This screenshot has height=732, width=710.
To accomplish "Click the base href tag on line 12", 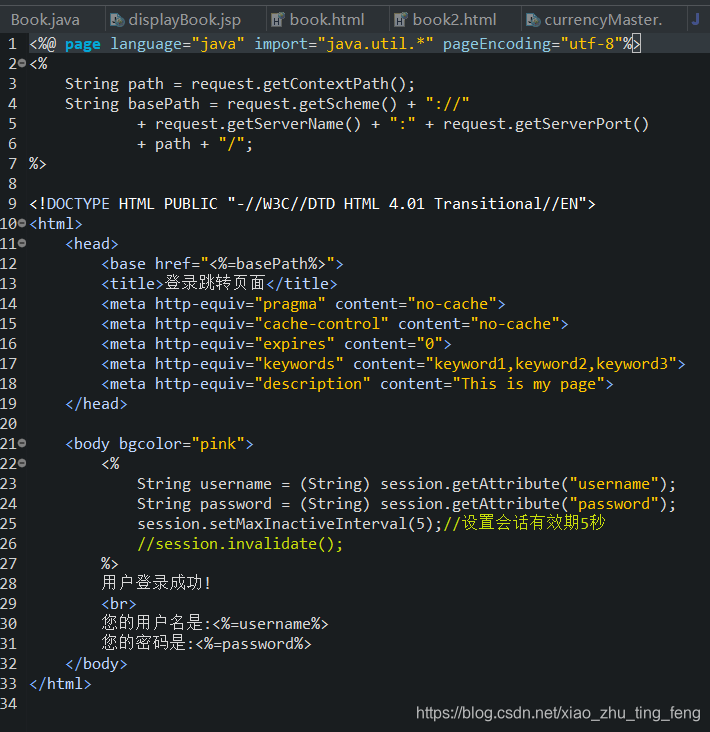I will [222, 264].
